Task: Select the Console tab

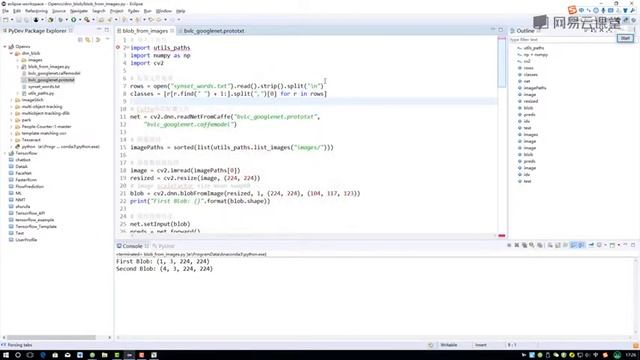Action: [132, 246]
